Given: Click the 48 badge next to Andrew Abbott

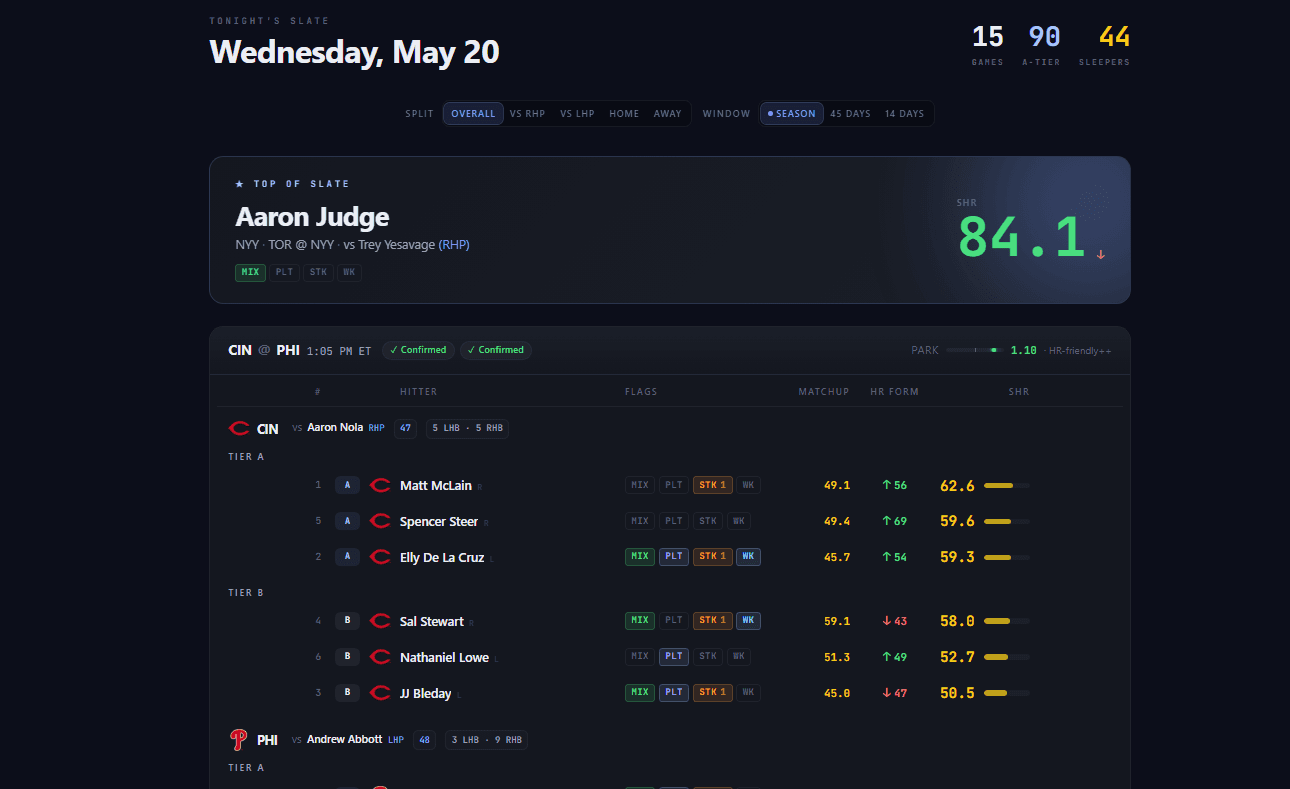Looking at the screenshot, I should [424, 740].
